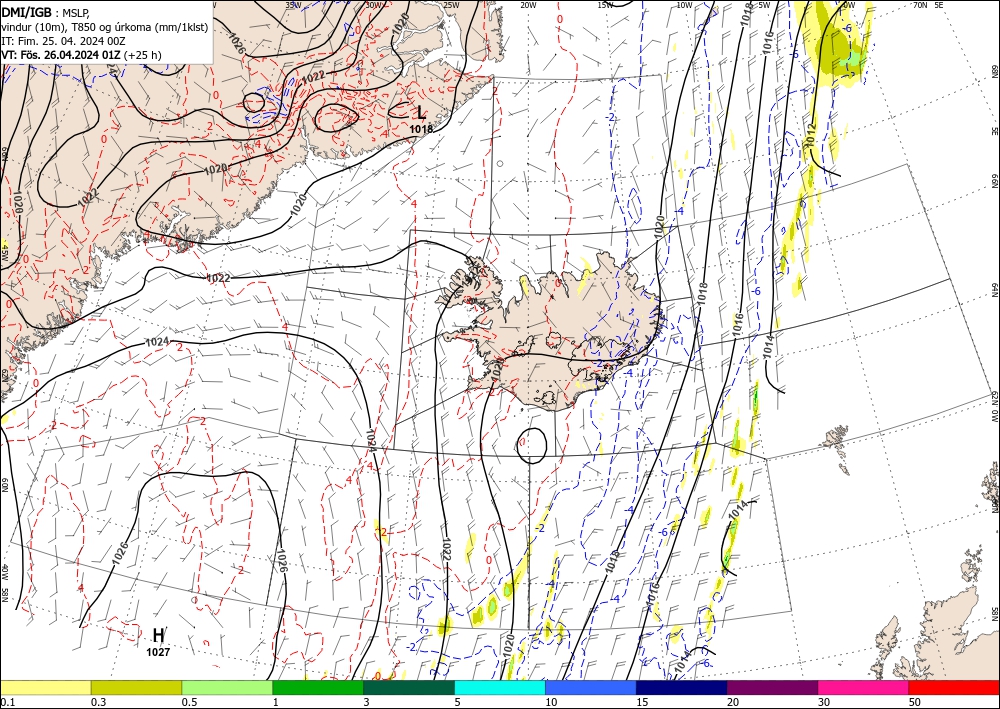1000x709 pixels.
Task: Click the '50' legend value
Action: 914,702
